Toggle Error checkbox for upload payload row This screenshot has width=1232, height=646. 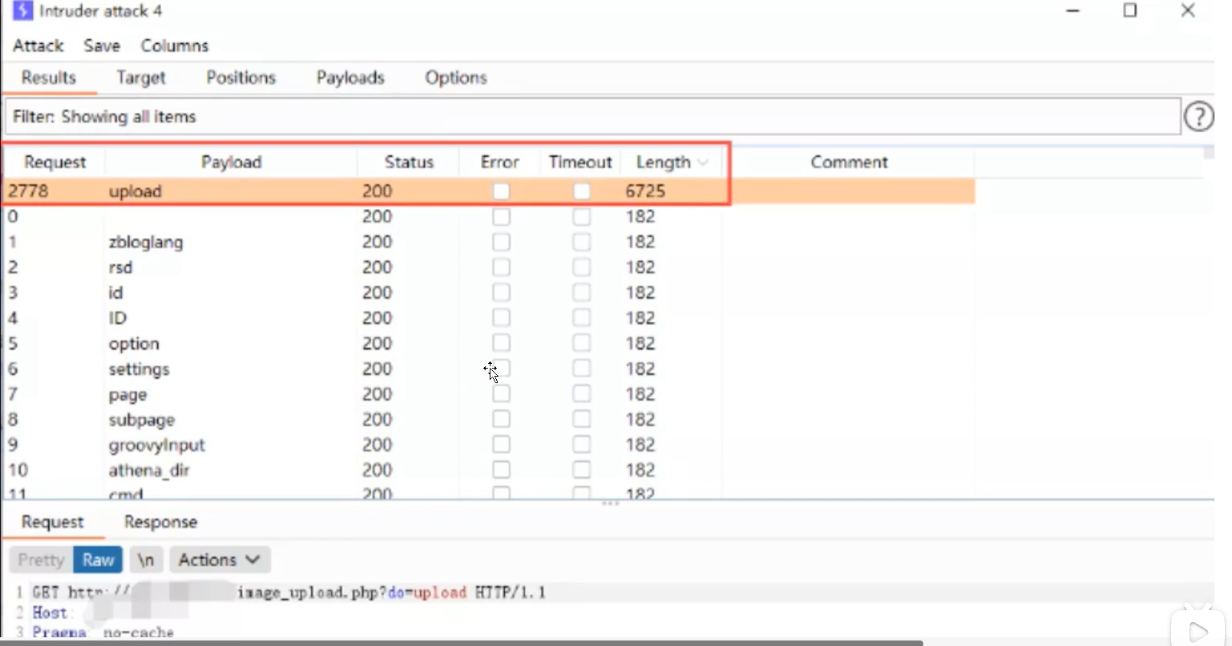[501, 191]
